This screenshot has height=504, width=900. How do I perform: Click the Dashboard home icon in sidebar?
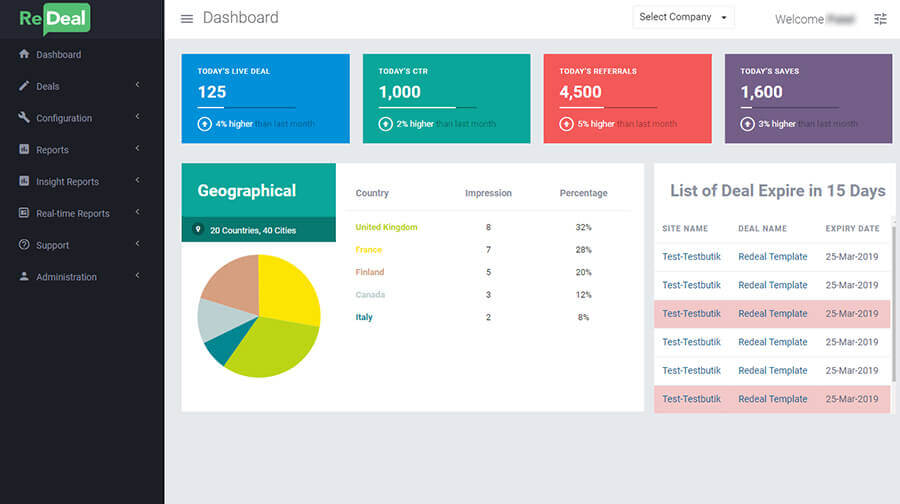24,54
